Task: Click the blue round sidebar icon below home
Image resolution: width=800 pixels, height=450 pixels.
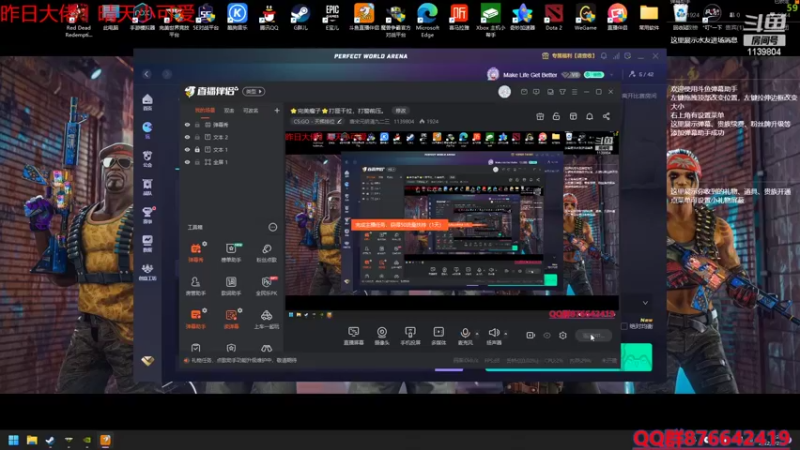Action: tap(147, 129)
